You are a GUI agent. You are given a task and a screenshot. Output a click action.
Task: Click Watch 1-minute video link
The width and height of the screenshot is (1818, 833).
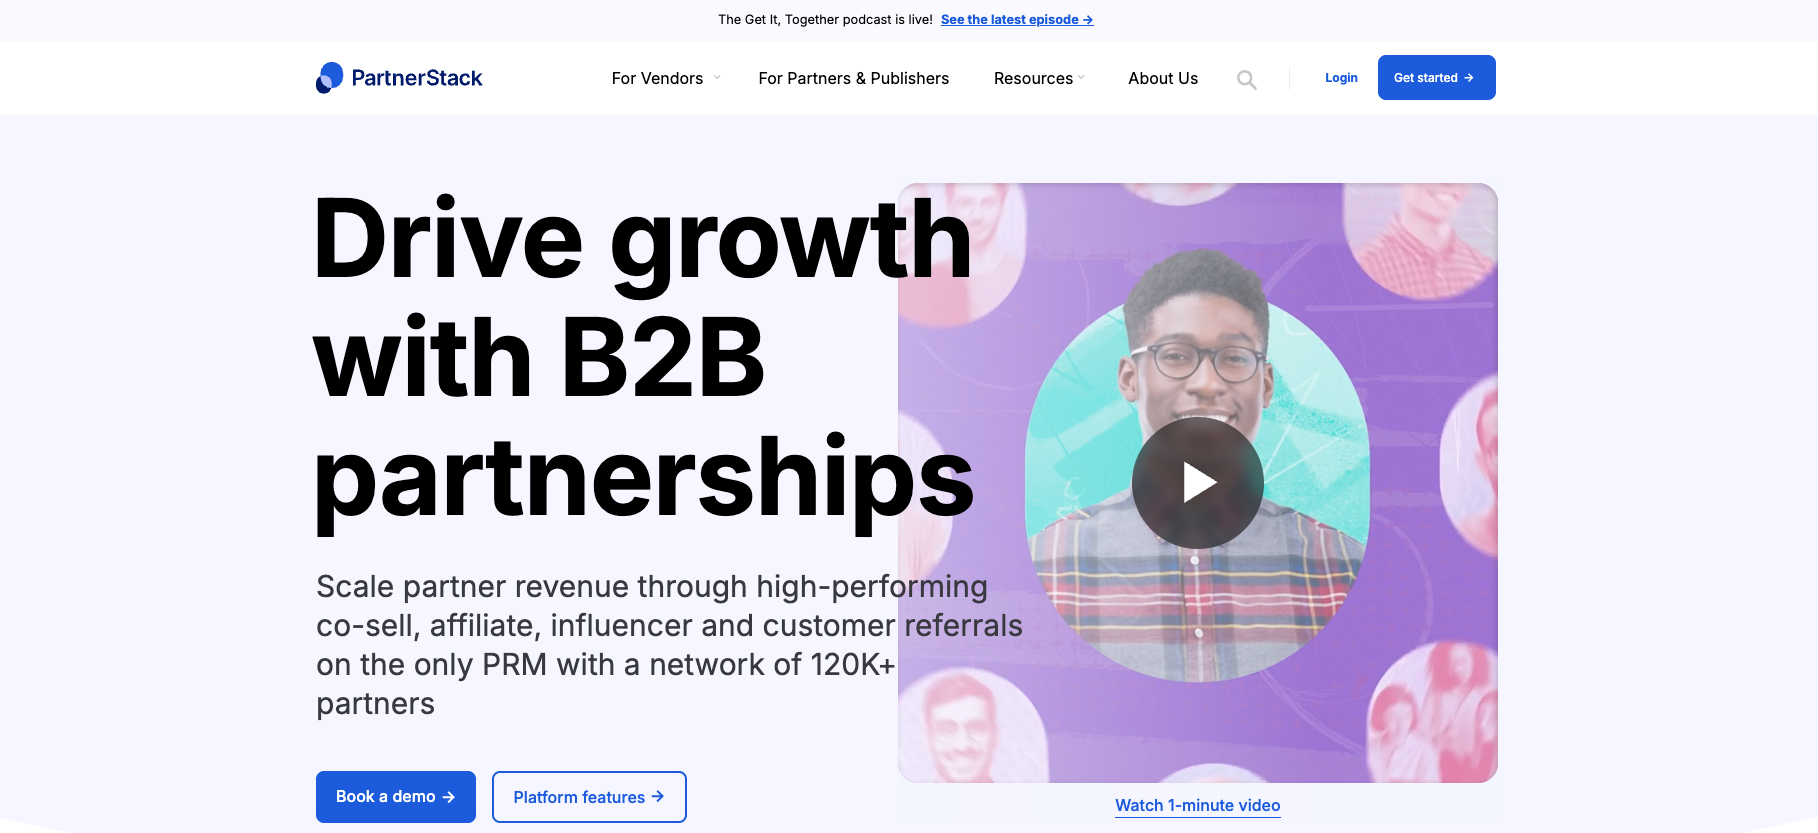(x=1198, y=805)
